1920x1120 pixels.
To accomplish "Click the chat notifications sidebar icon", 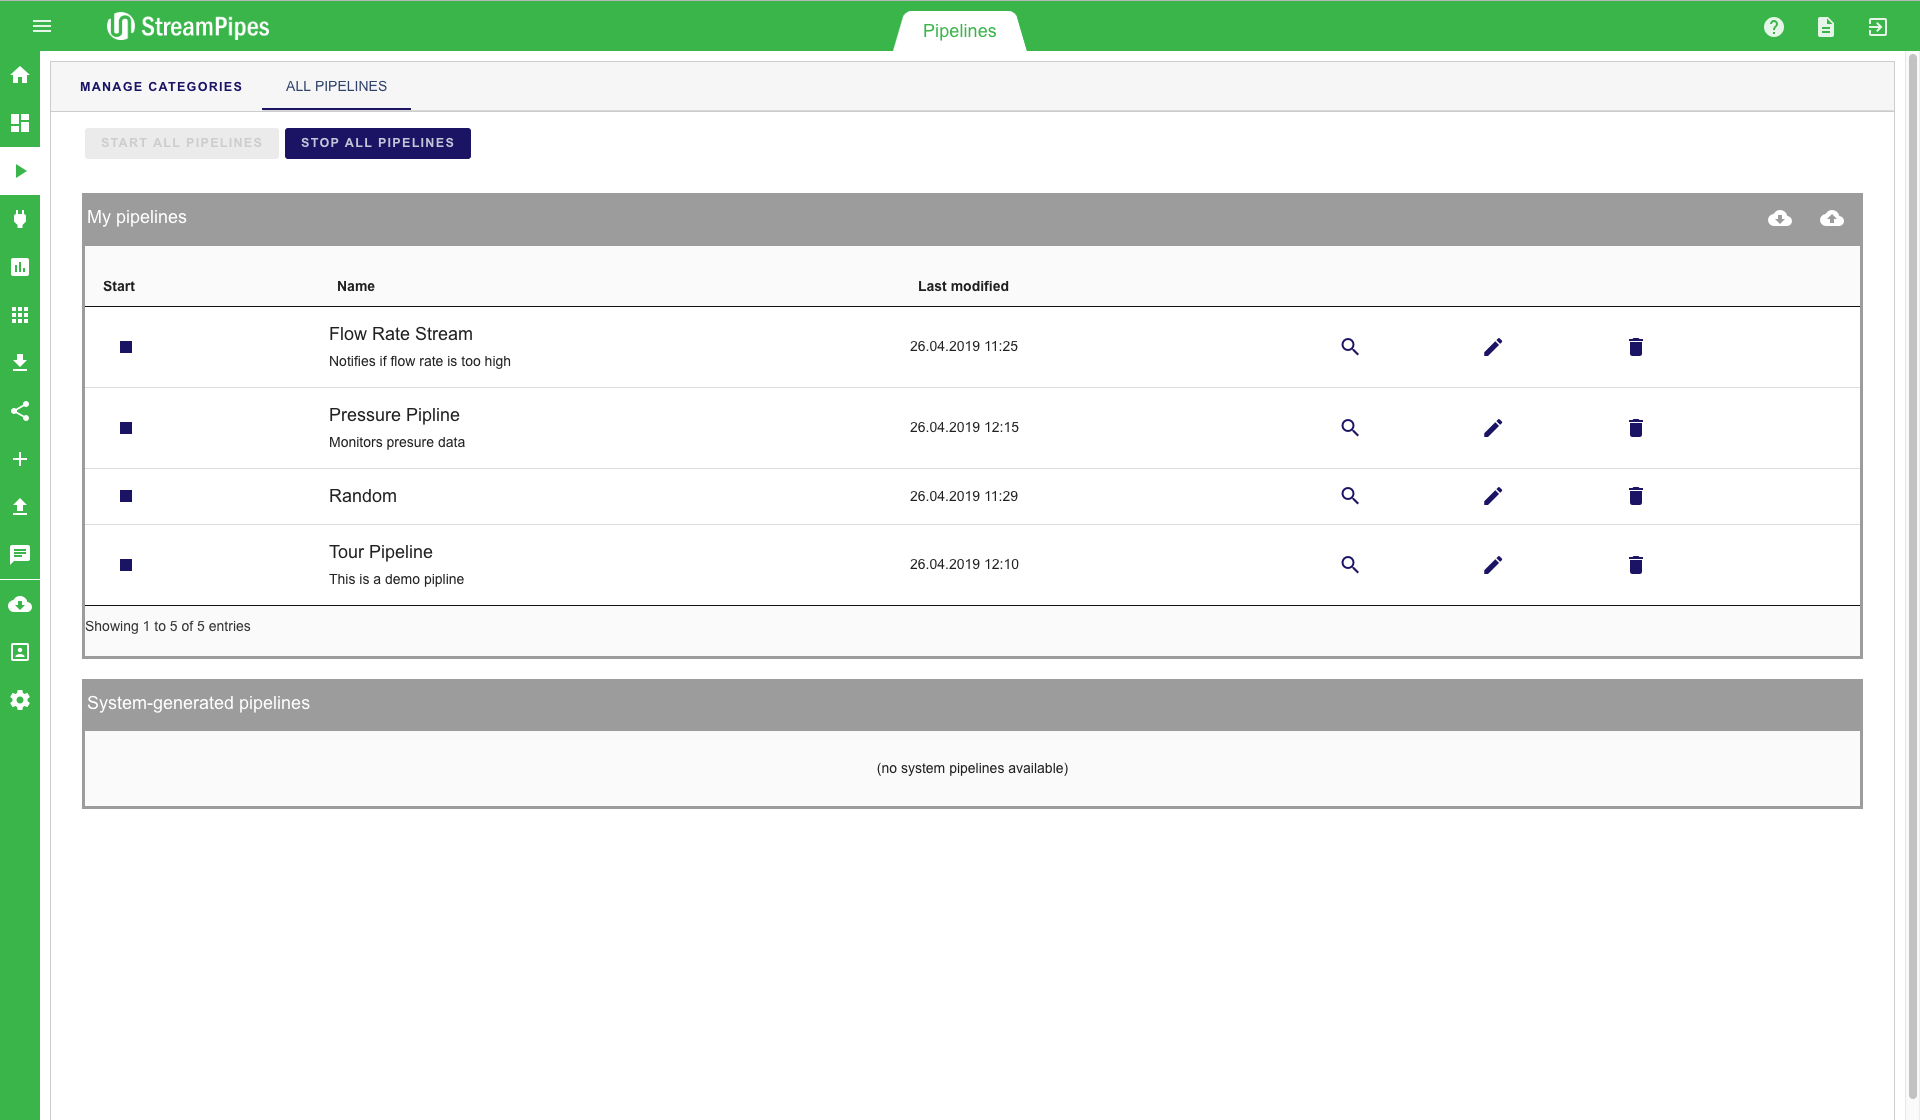I will click(20, 554).
